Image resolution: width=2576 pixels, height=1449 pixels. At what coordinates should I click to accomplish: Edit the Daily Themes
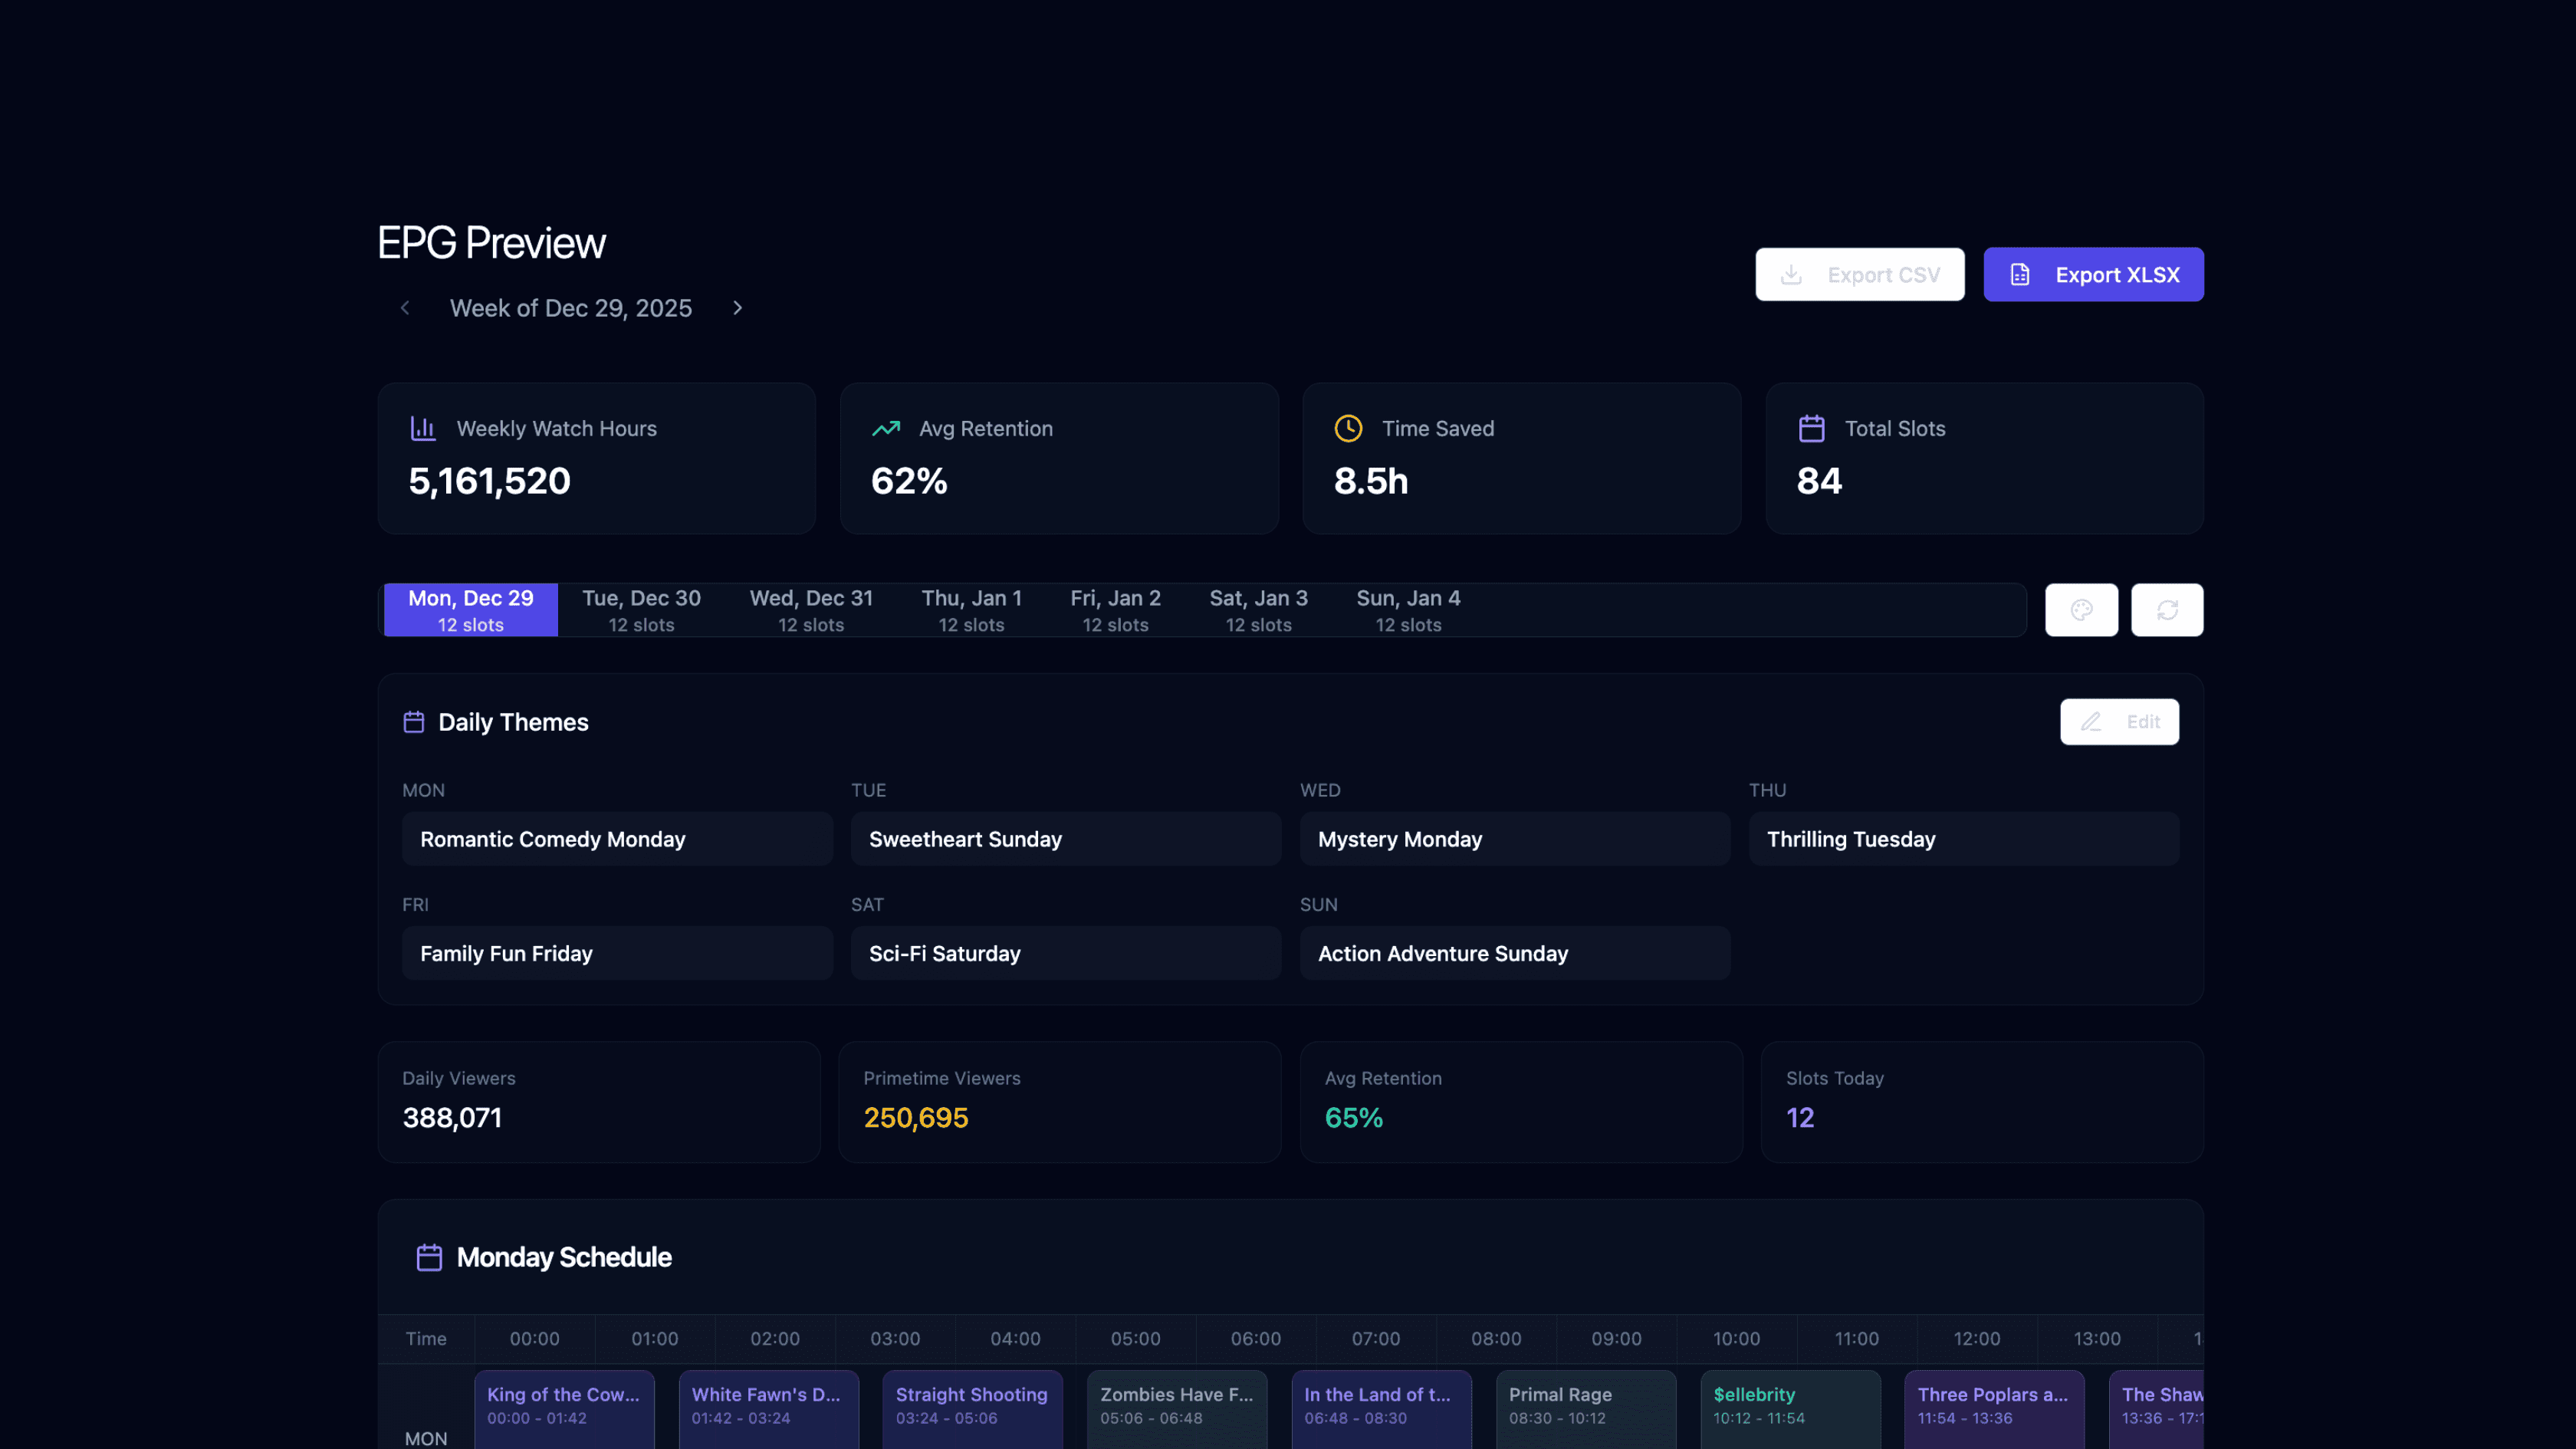[2118, 722]
